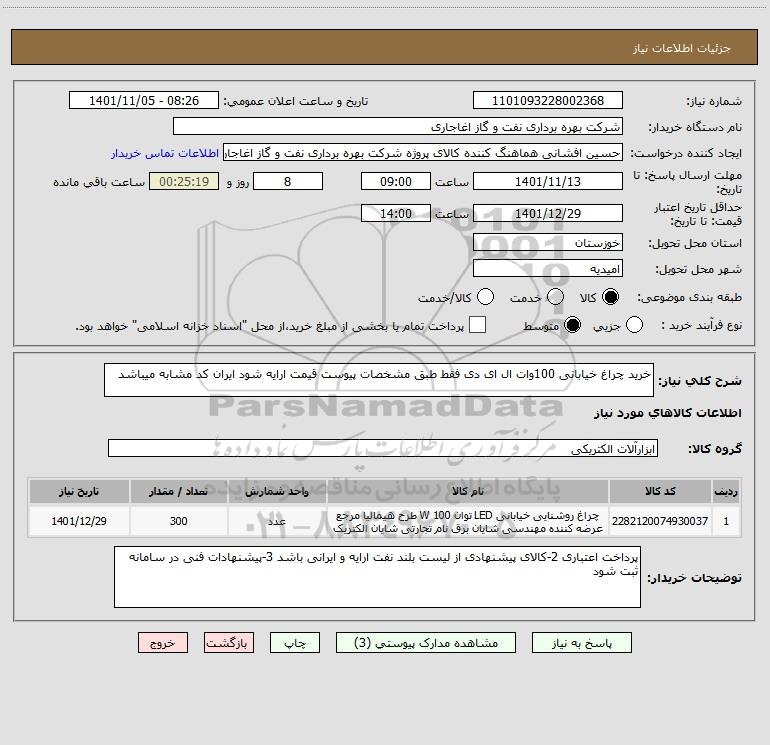Screen dimensions: 770x745
Task: Select the کالا/خدمت radio button
Action: pos(485,297)
